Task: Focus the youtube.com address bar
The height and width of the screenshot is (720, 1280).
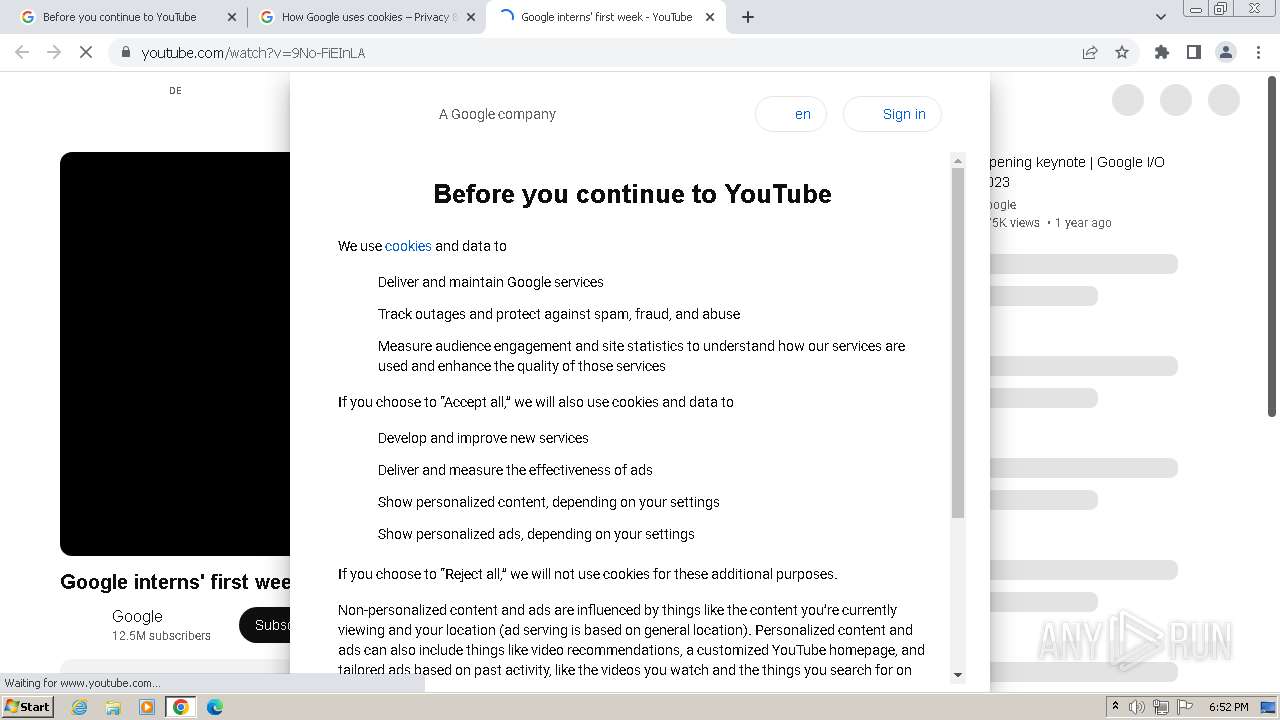Action: 600,53
